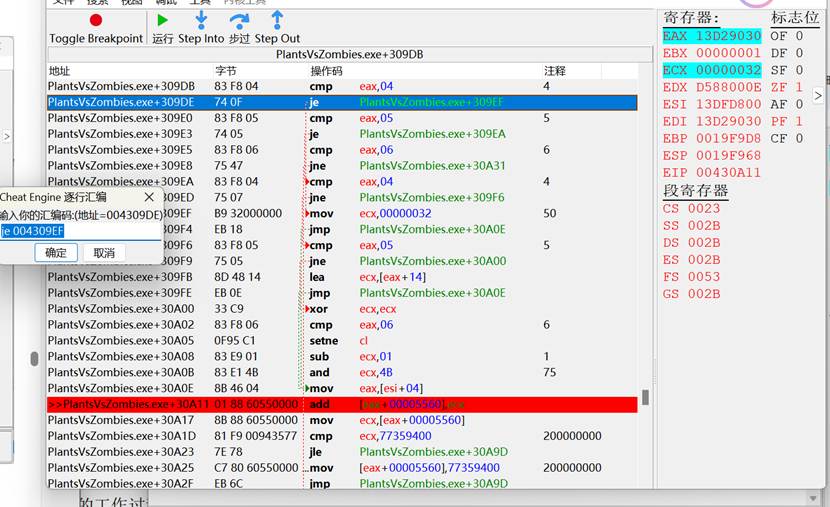Toggle the AF flag value
This screenshot has width=830, height=507.
click(799, 104)
